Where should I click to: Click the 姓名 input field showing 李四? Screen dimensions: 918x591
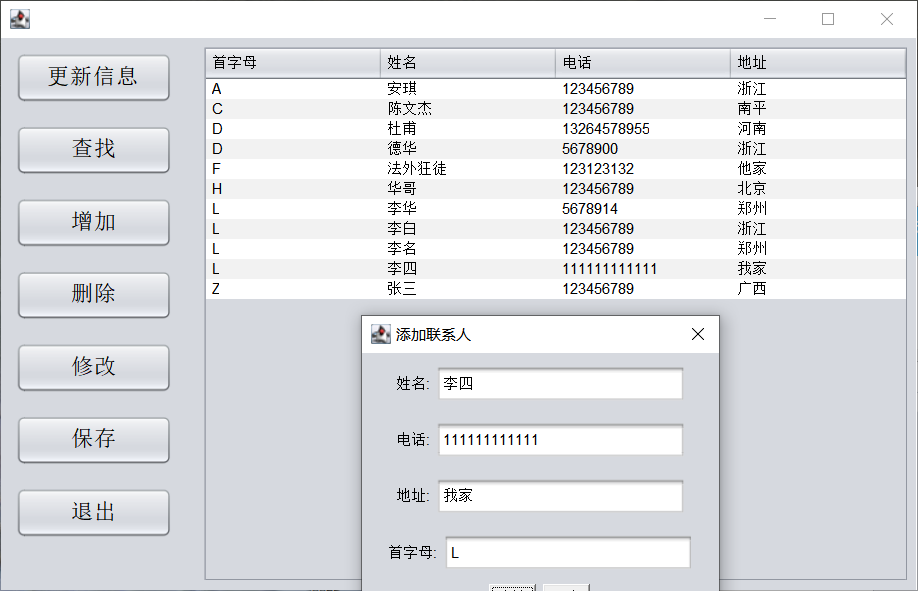tap(560, 383)
